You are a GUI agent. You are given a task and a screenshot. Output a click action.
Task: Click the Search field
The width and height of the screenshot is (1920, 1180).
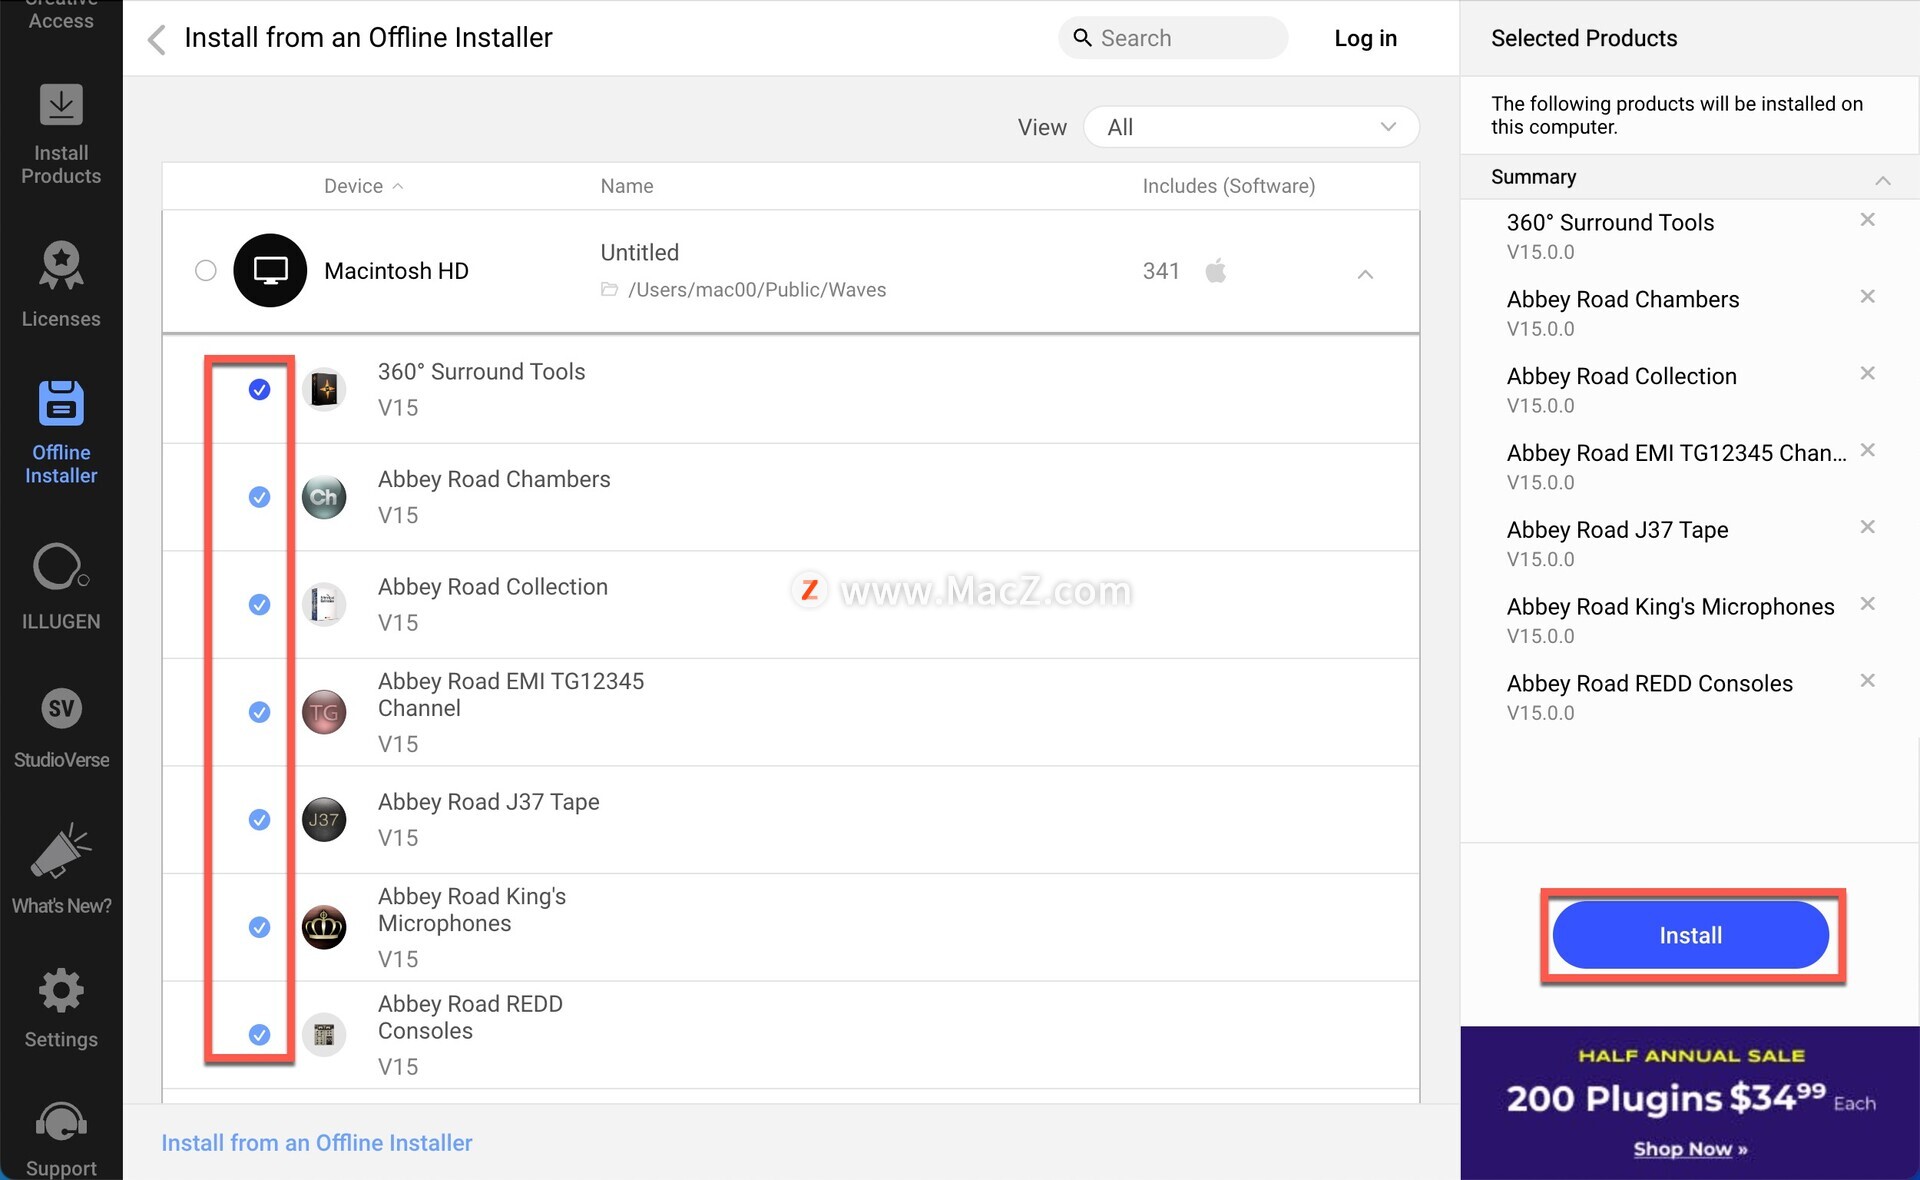click(1173, 38)
